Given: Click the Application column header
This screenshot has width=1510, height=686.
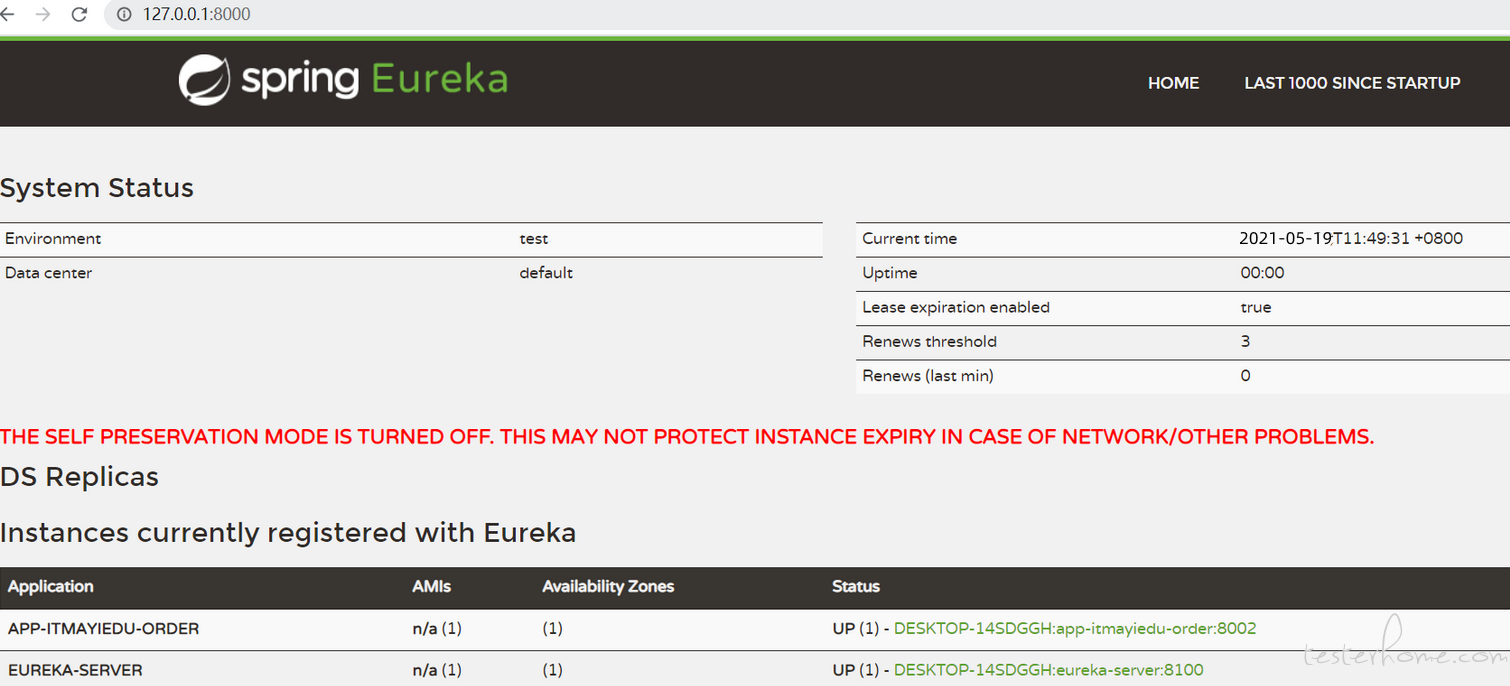Looking at the screenshot, I should 51,587.
